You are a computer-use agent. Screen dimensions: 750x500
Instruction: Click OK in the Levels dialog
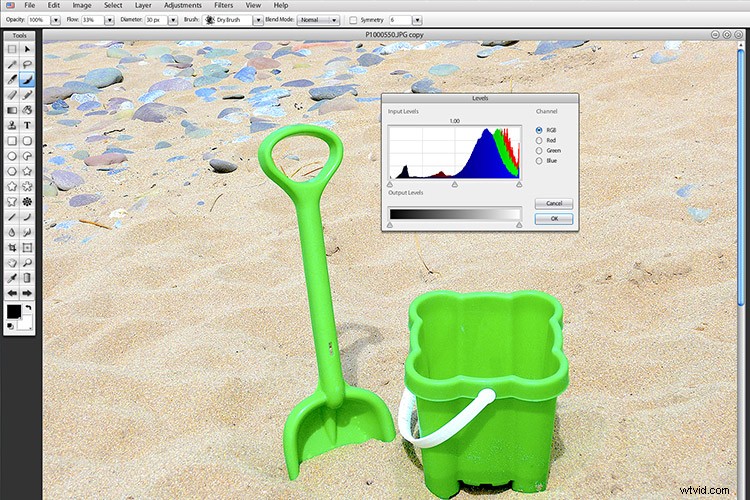coord(554,218)
